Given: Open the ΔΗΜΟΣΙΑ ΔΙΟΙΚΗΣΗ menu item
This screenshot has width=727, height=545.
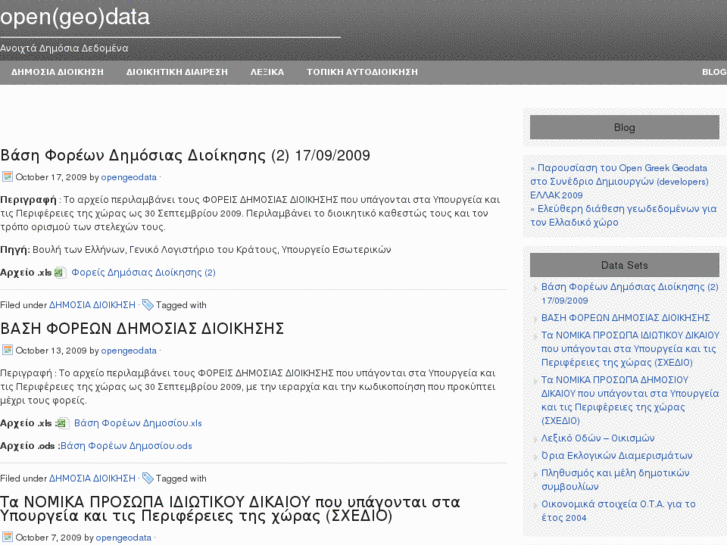Looking at the screenshot, I should (57, 72).
